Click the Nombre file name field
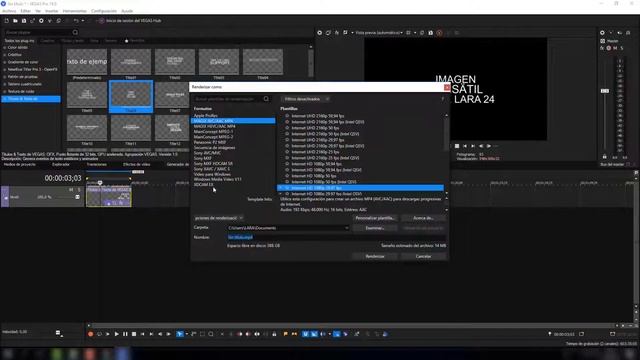 (336, 237)
